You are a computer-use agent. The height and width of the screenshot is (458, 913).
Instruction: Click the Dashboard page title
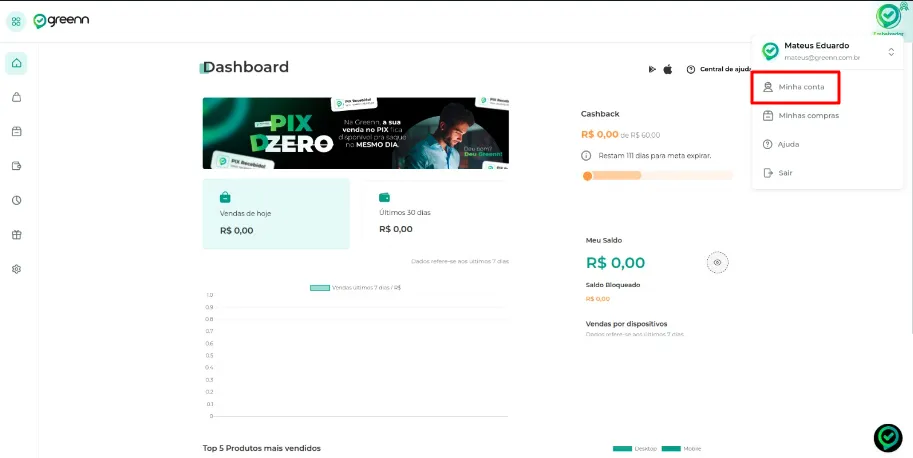[246, 67]
